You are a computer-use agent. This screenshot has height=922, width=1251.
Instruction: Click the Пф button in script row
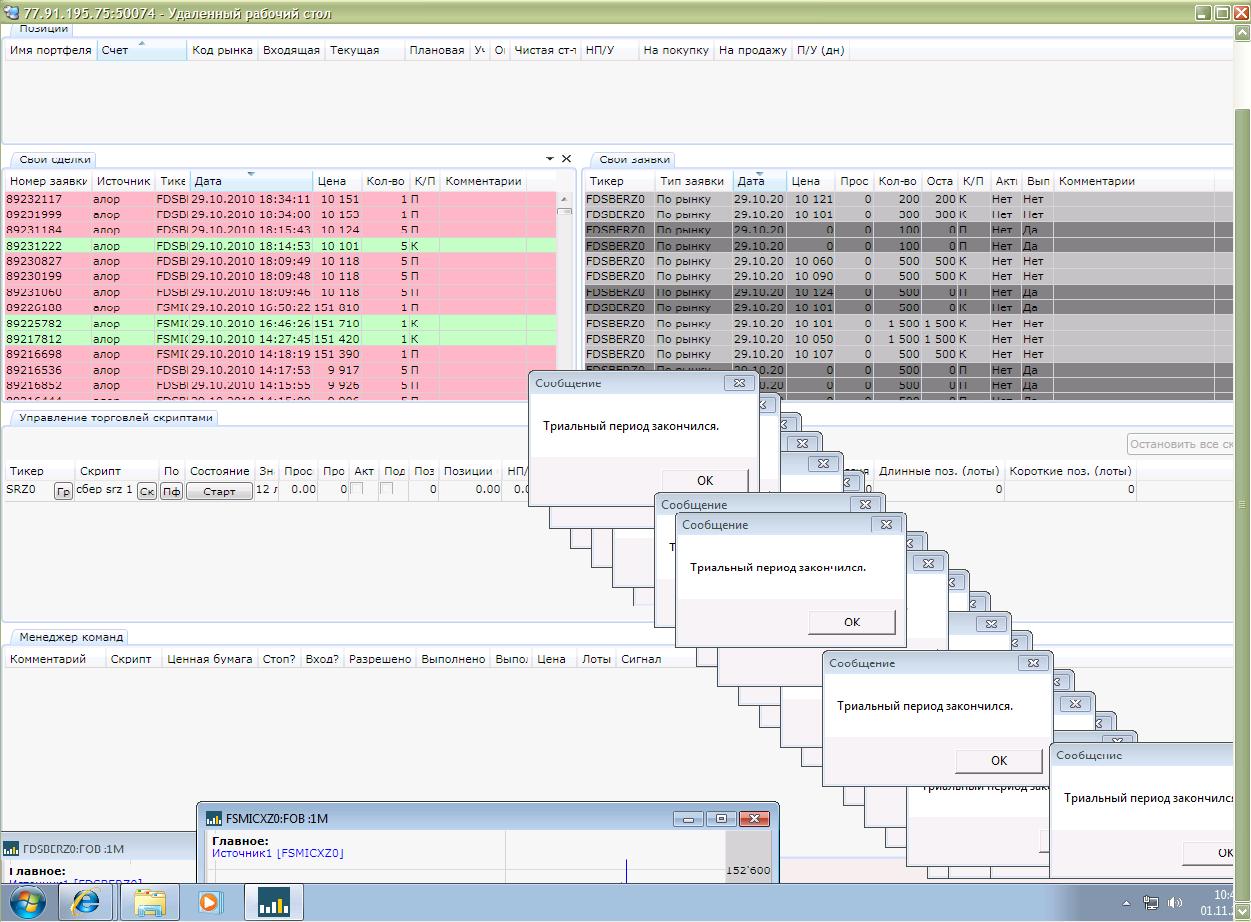[171, 491]
